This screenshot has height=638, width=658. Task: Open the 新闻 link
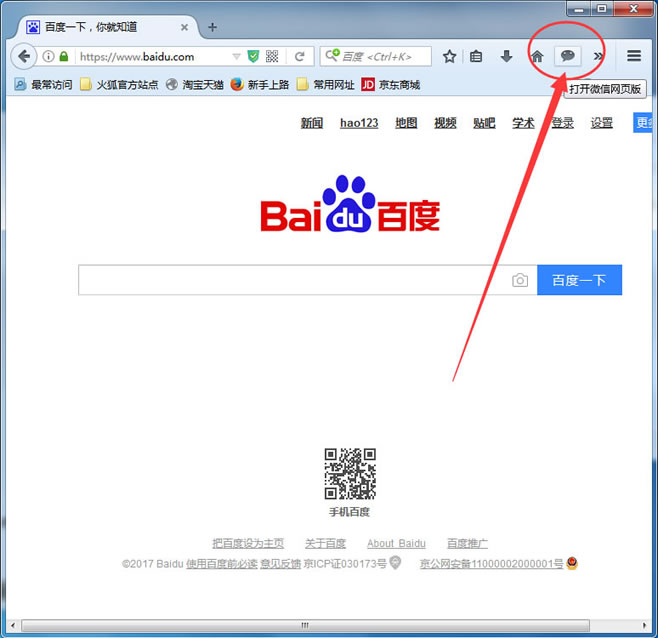coord(312,123)
